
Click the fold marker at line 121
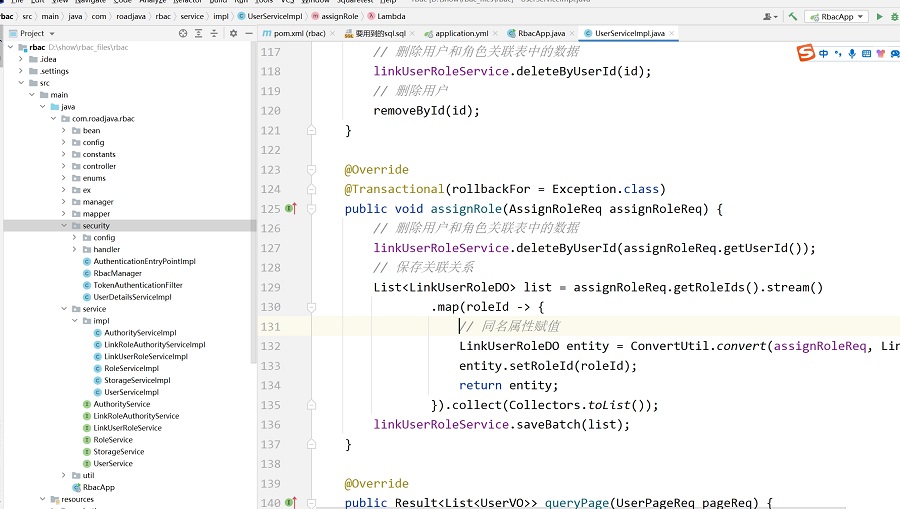pos(311,130)
